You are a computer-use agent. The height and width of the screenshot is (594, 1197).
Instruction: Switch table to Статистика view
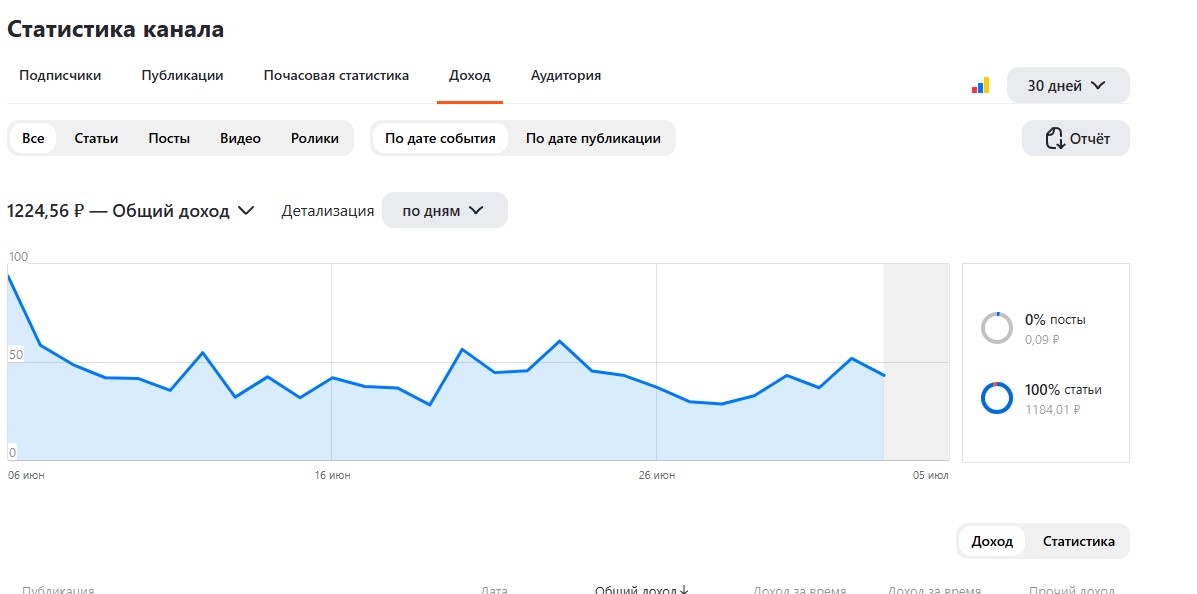pos(1079,541)
